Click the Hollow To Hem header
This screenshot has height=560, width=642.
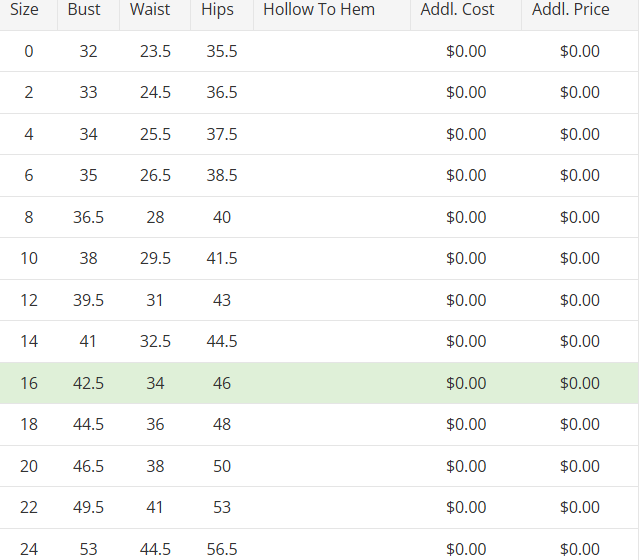click(319, 10)
